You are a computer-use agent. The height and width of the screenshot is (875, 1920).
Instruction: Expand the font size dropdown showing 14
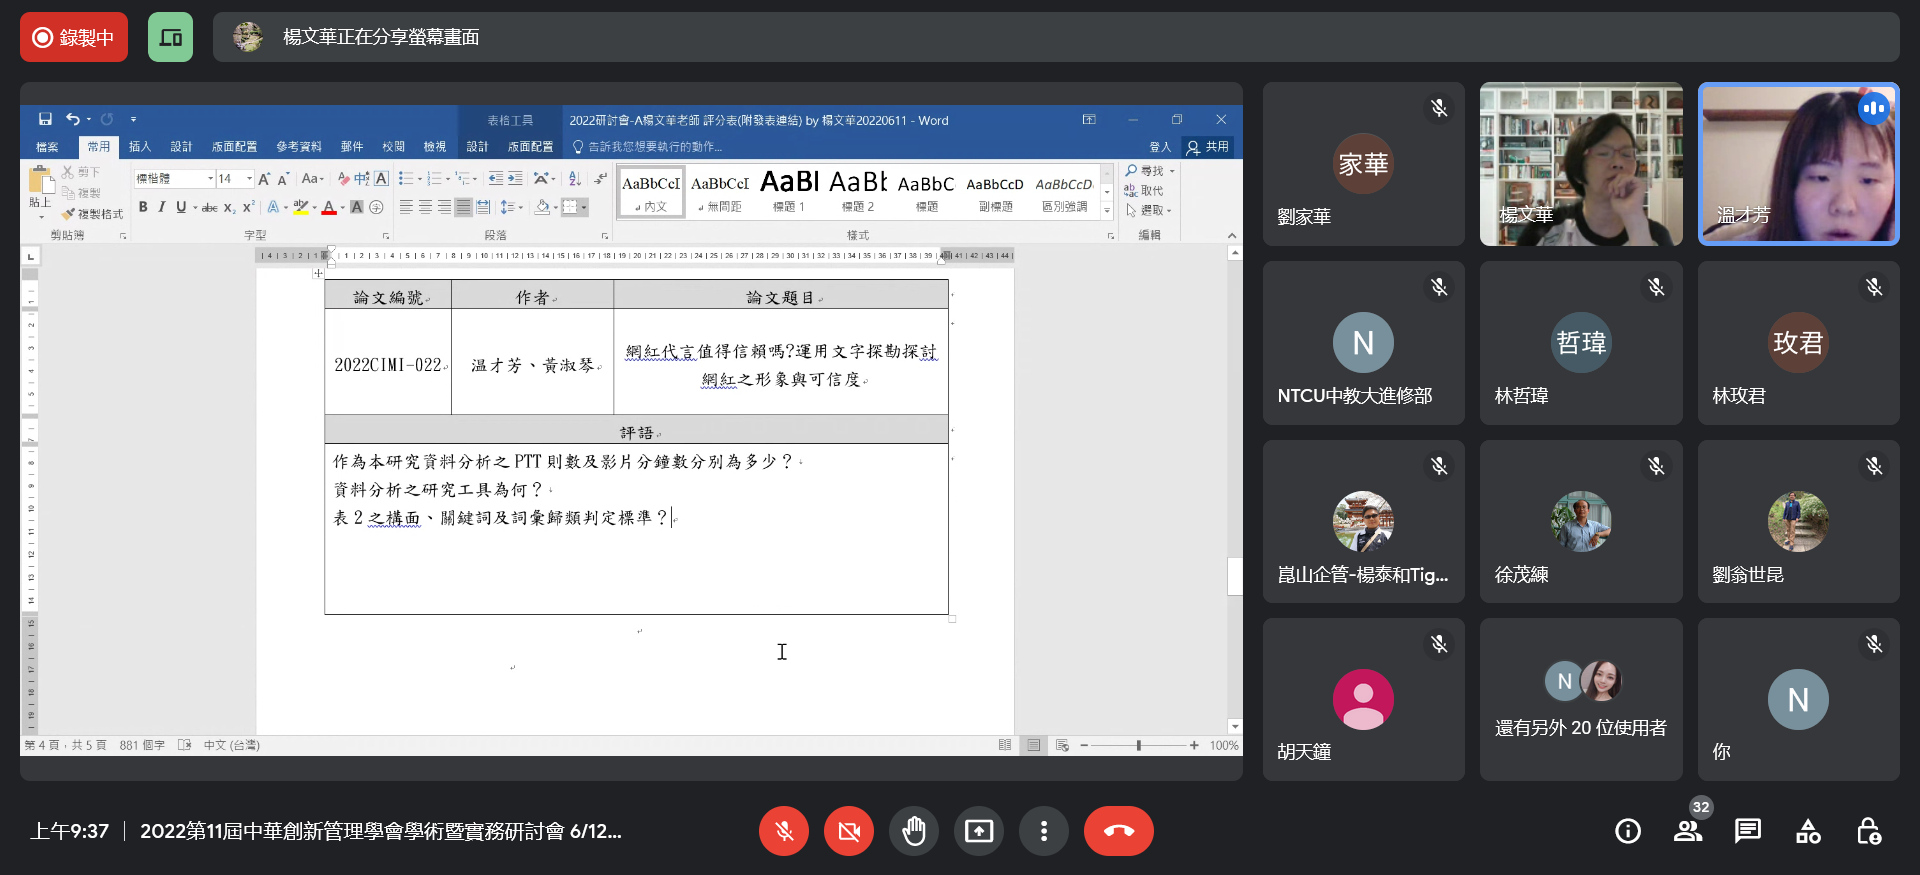pos(249,179)
